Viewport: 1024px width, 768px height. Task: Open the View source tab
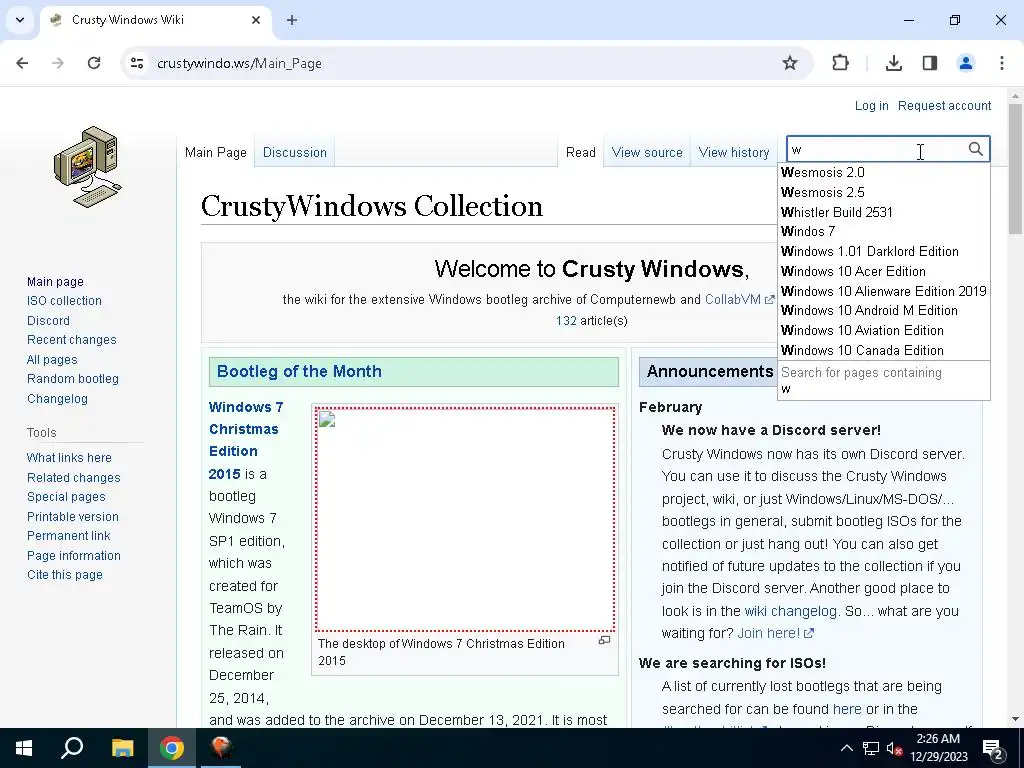tap(647, 152)
